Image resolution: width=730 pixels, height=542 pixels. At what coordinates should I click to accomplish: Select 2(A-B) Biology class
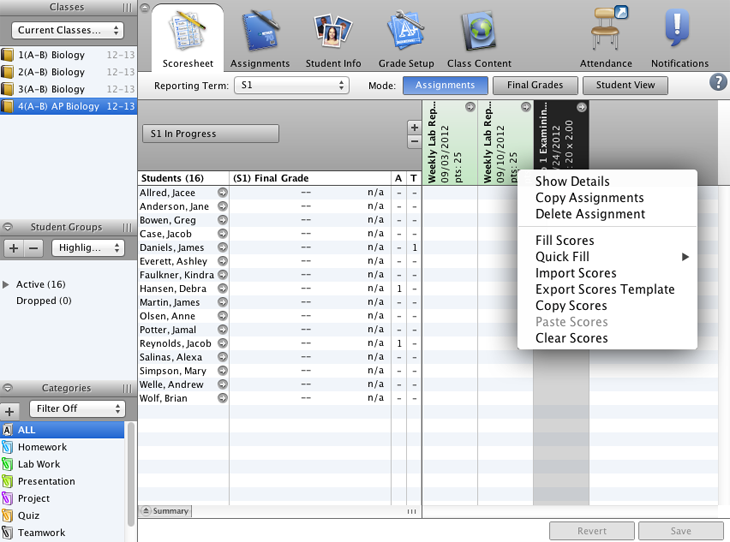51,72
